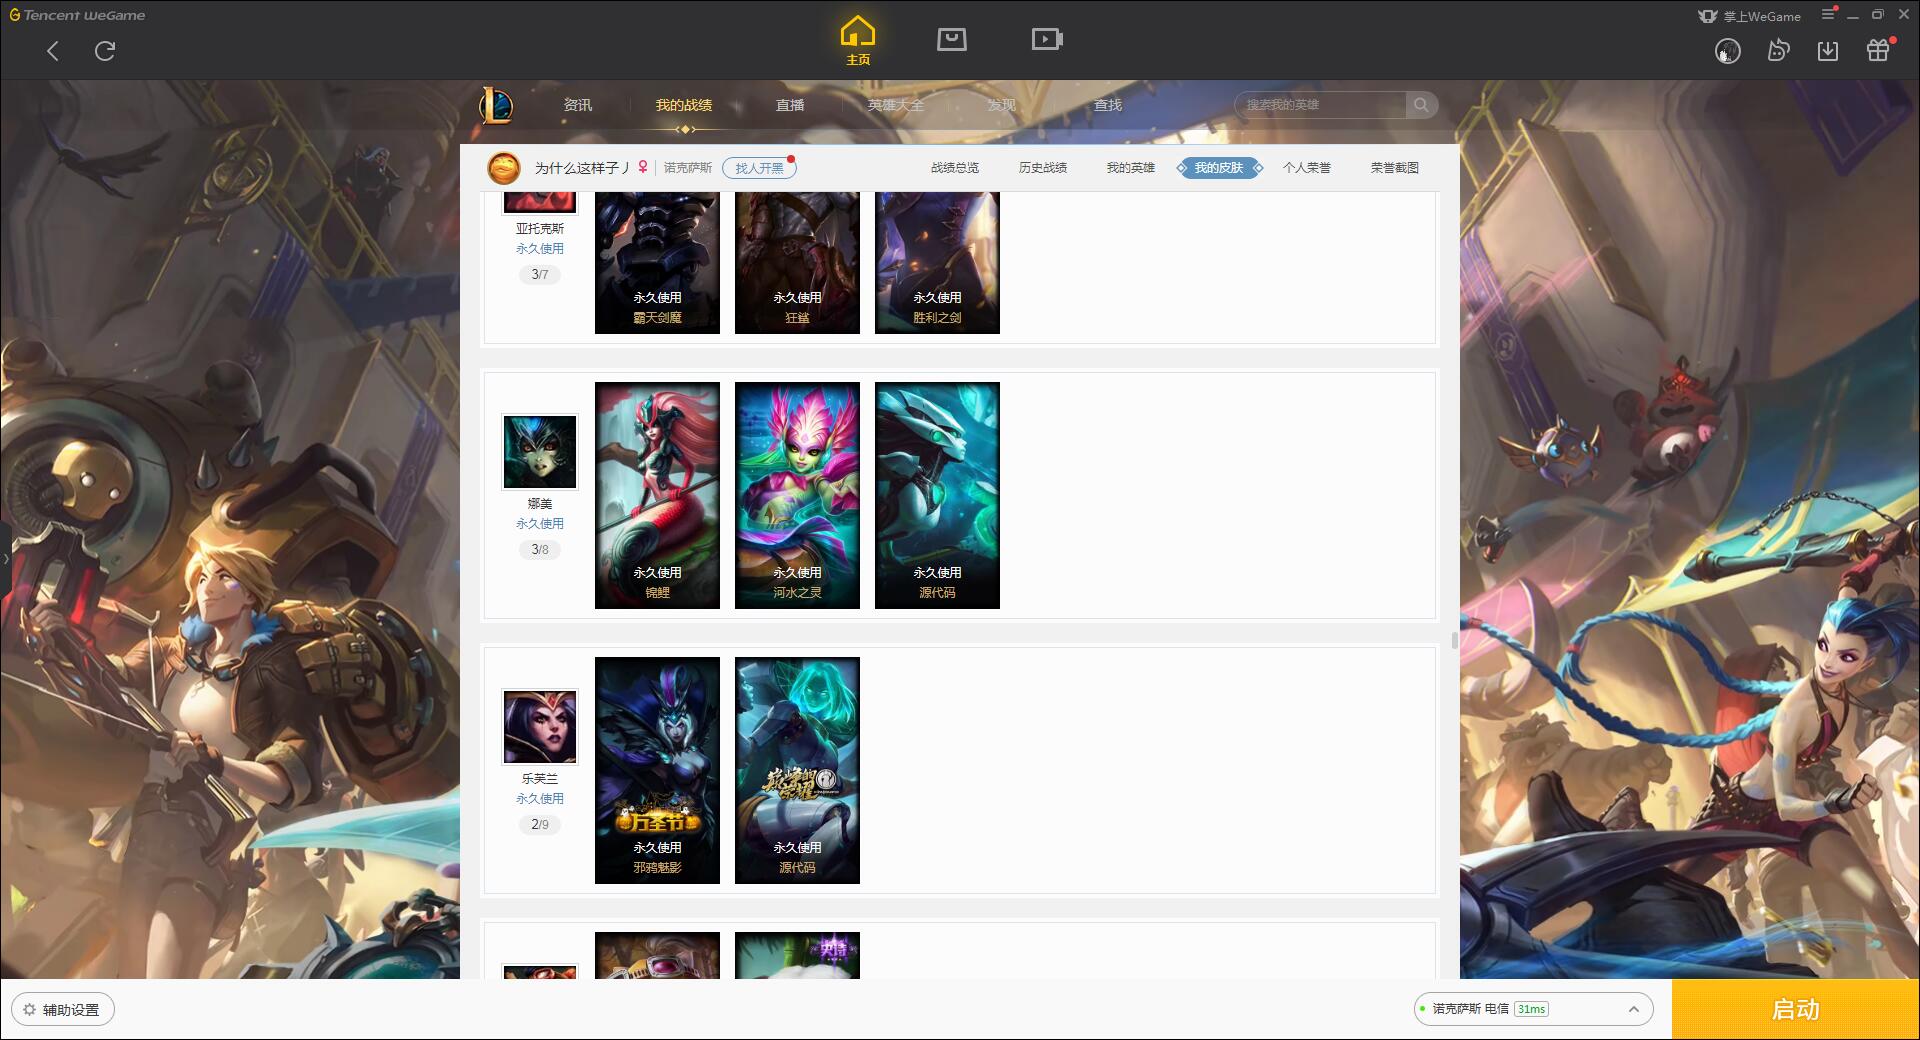Open 战绩总览 sub-tab
Screen dimensions: 1920x1040
tap(955, 168)
